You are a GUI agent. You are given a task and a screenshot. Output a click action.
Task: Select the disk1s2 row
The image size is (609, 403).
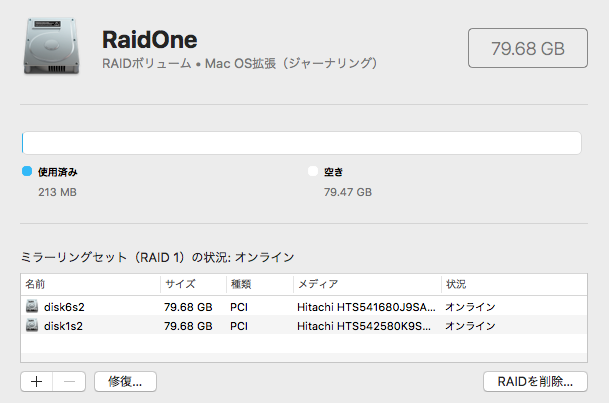point(304,326)
